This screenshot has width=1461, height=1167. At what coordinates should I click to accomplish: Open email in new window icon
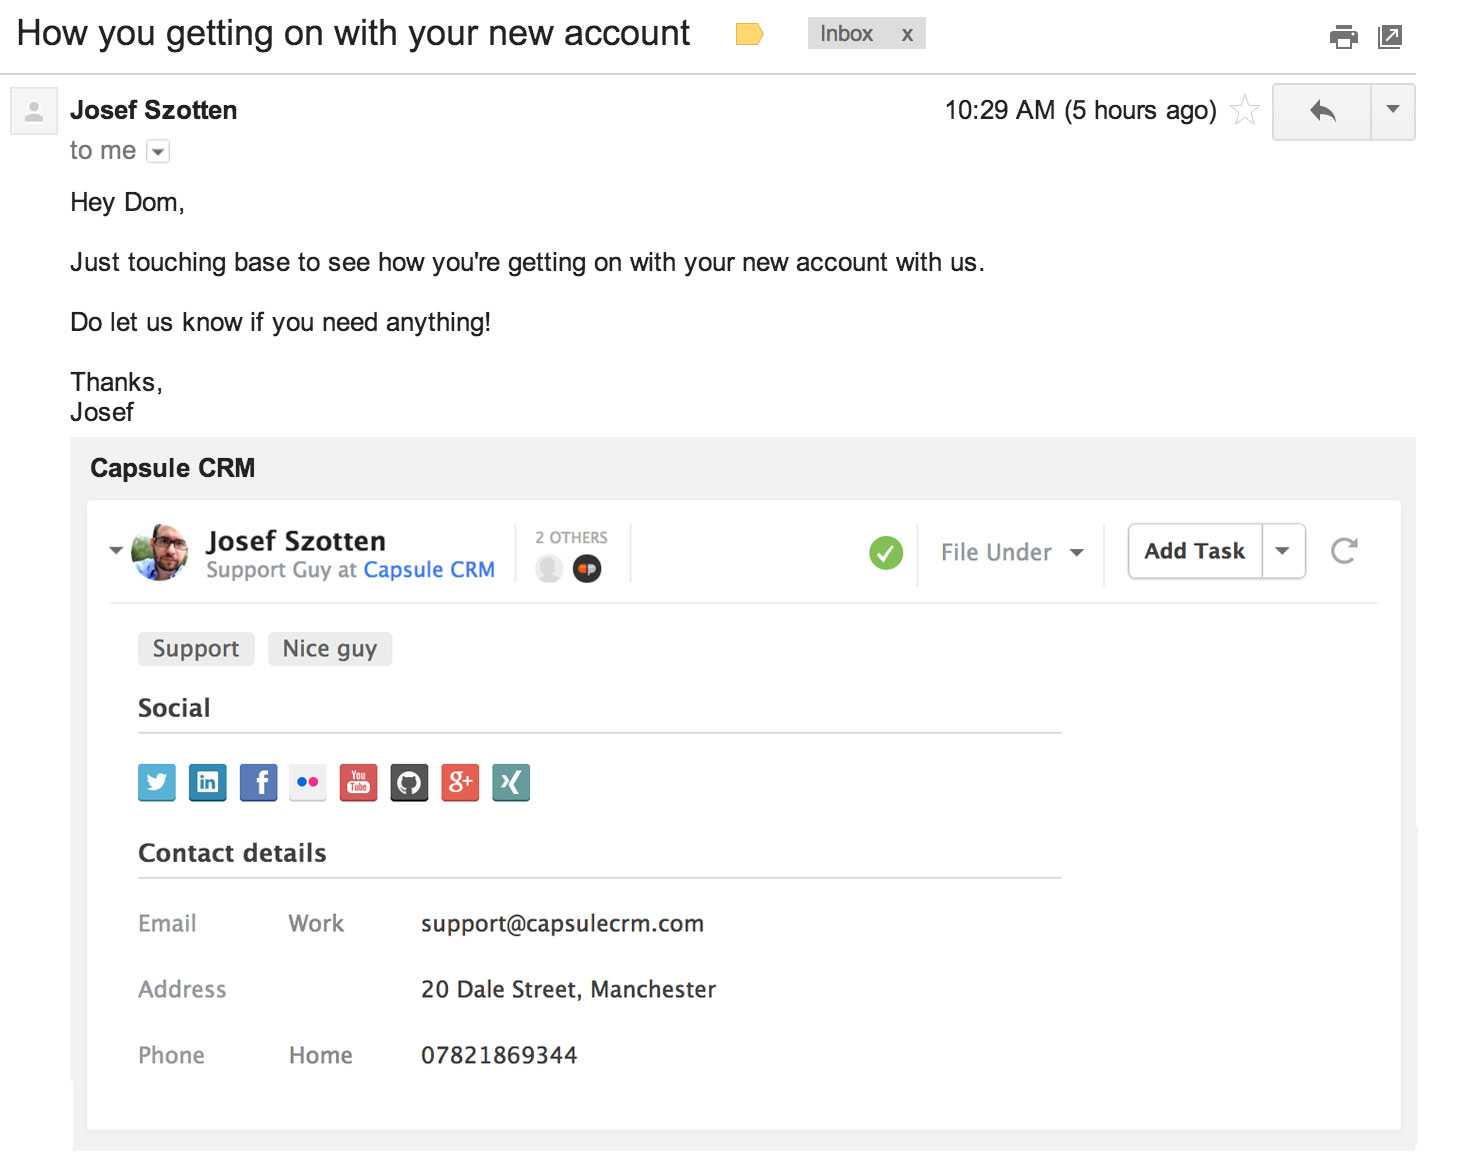1390,37
